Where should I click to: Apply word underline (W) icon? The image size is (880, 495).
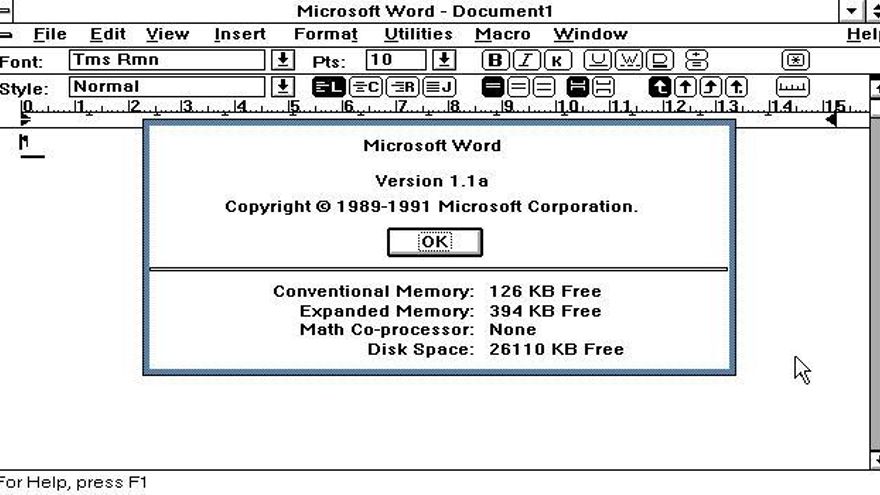pyautogui.click(x=629, y=61)
